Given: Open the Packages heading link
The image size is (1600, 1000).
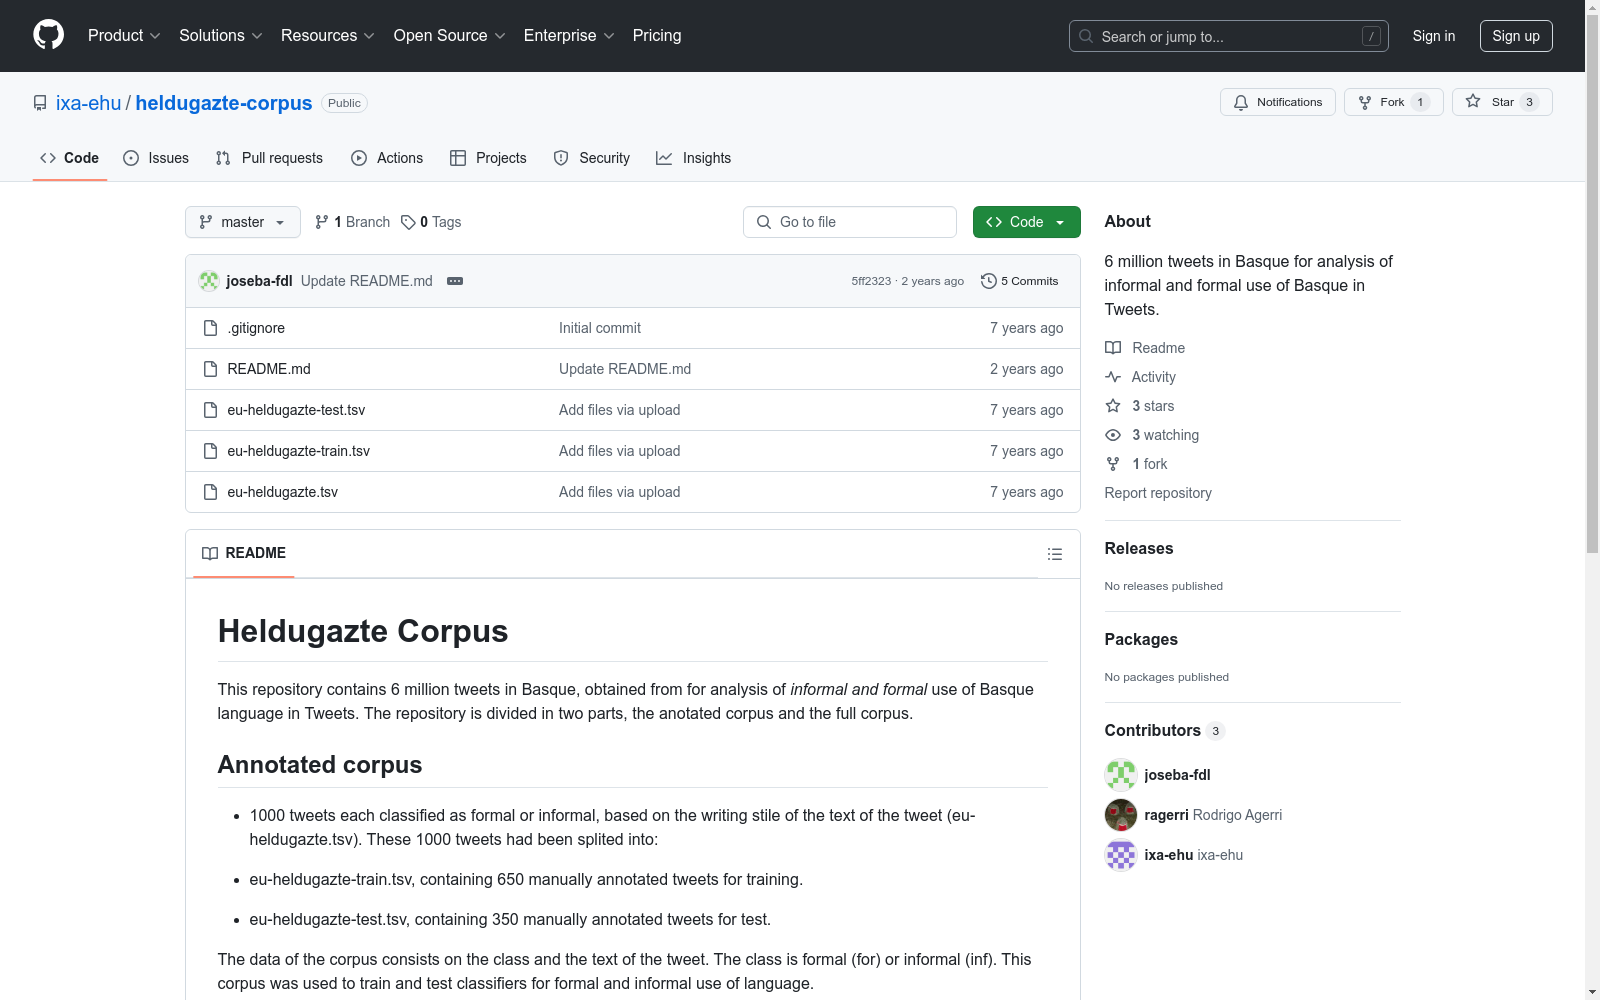Looking at the screenshot, I should click(1141, 640).
